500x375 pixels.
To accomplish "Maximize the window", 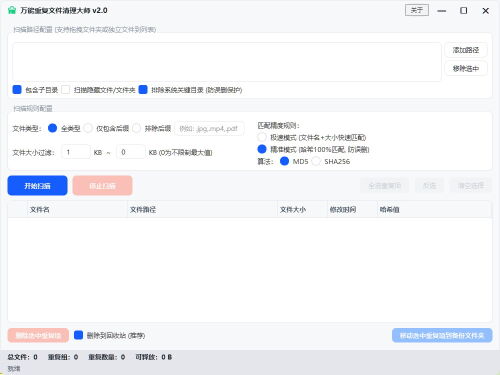I will [464, 11].
